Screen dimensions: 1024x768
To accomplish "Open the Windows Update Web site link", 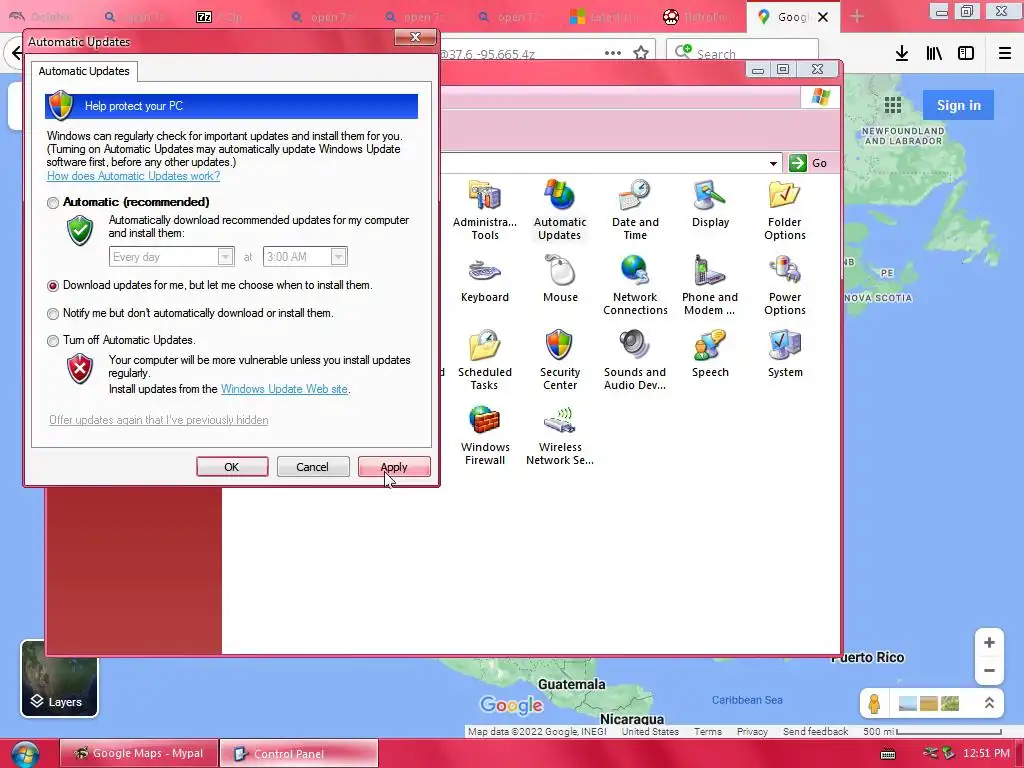I will 284,389.
